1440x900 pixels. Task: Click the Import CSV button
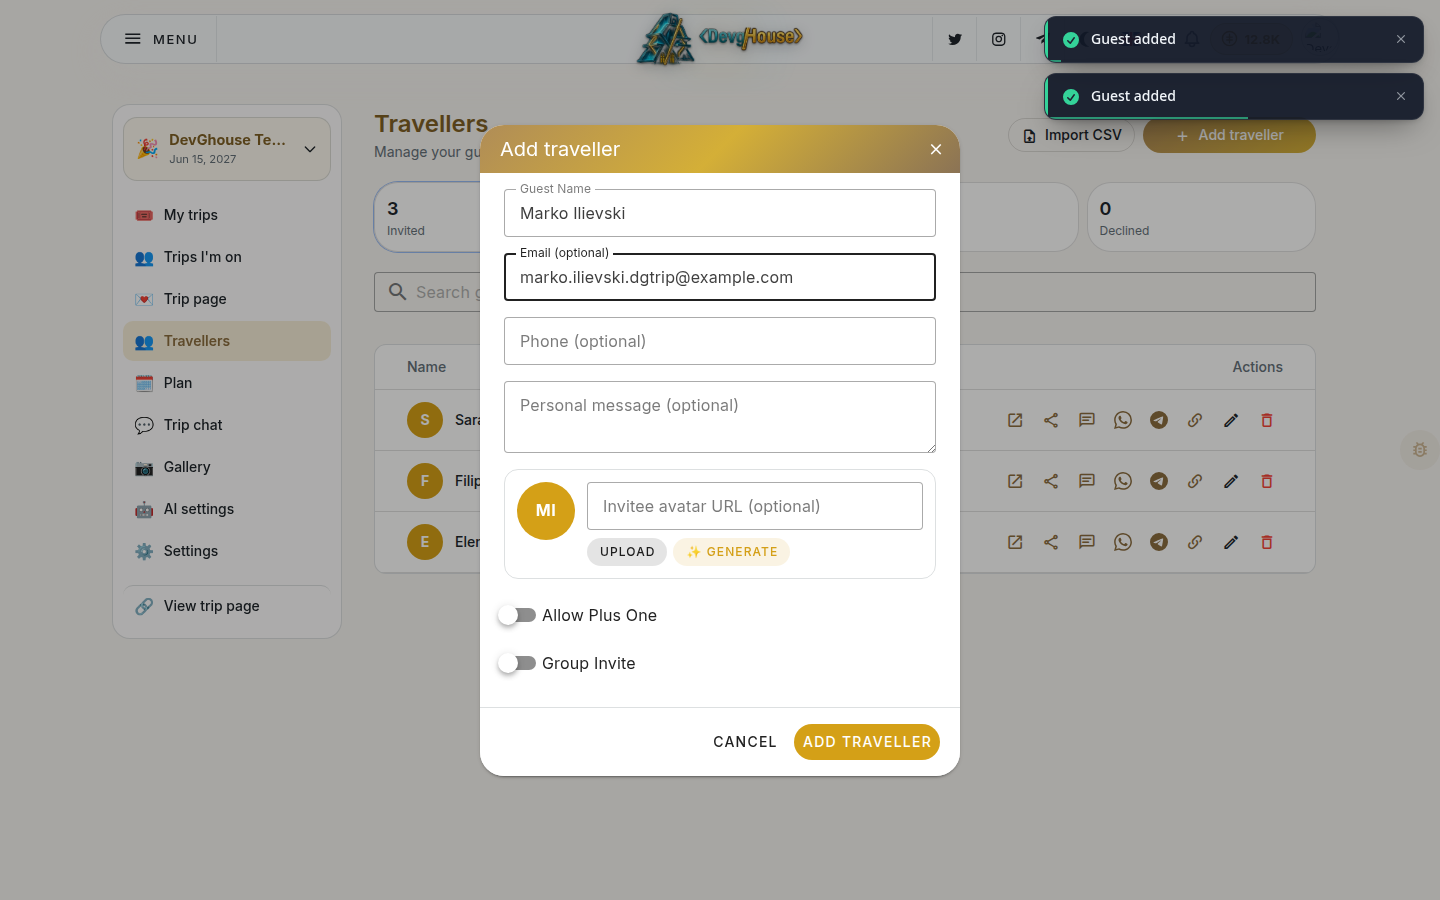[x=1072, y=135]
